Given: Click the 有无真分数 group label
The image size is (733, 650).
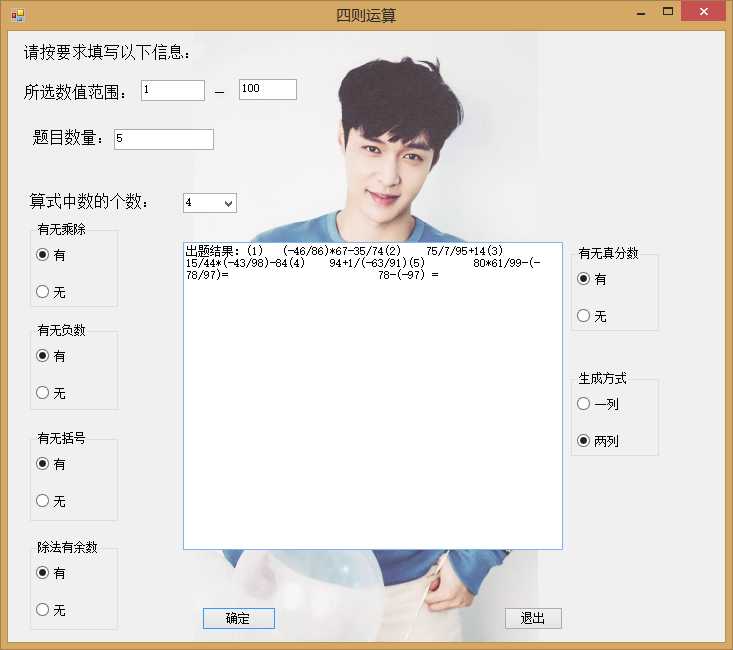Looking at the screenshot, I should tap(608, 253).
